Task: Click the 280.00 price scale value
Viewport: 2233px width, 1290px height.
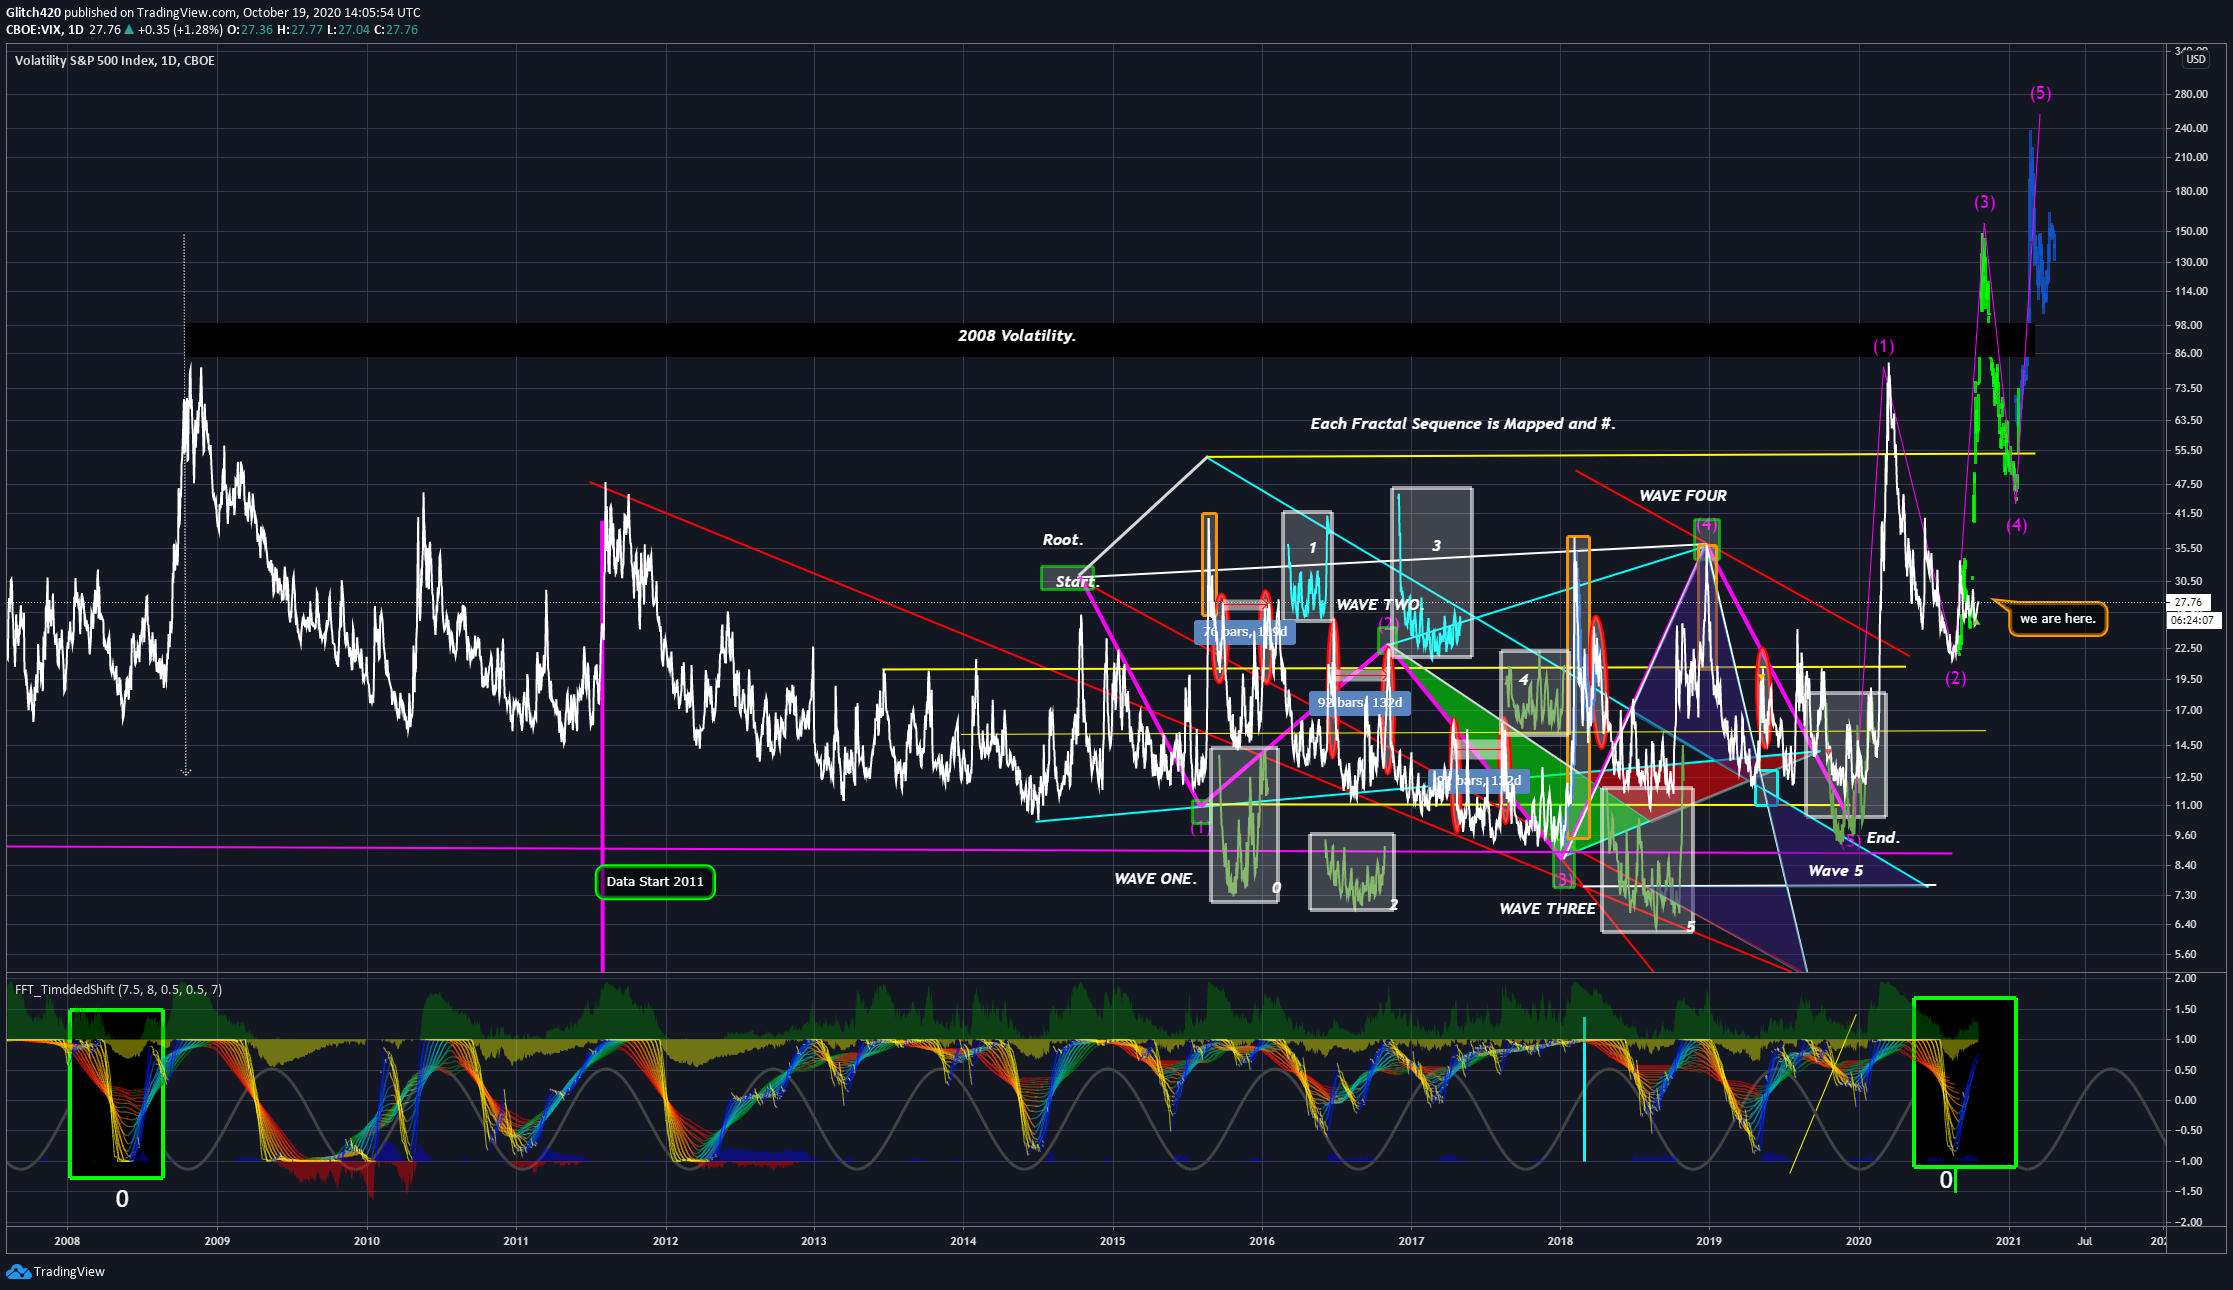Action: click(2191, 94)
